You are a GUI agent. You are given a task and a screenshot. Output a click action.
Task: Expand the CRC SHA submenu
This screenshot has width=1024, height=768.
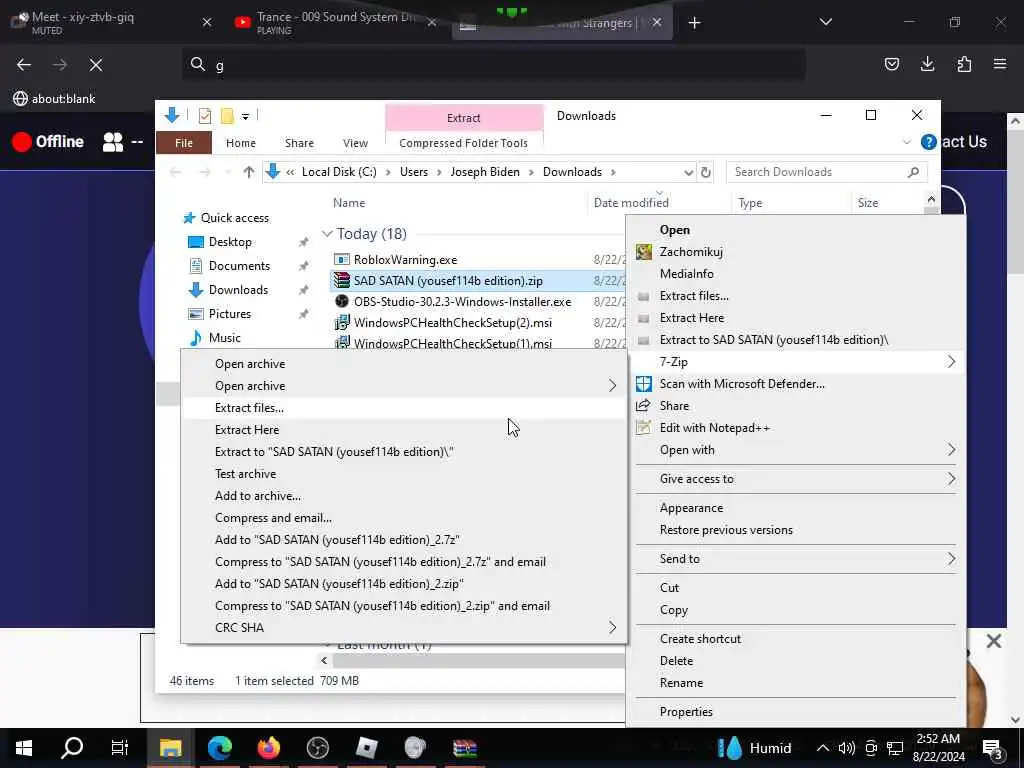tap(612, 628)
